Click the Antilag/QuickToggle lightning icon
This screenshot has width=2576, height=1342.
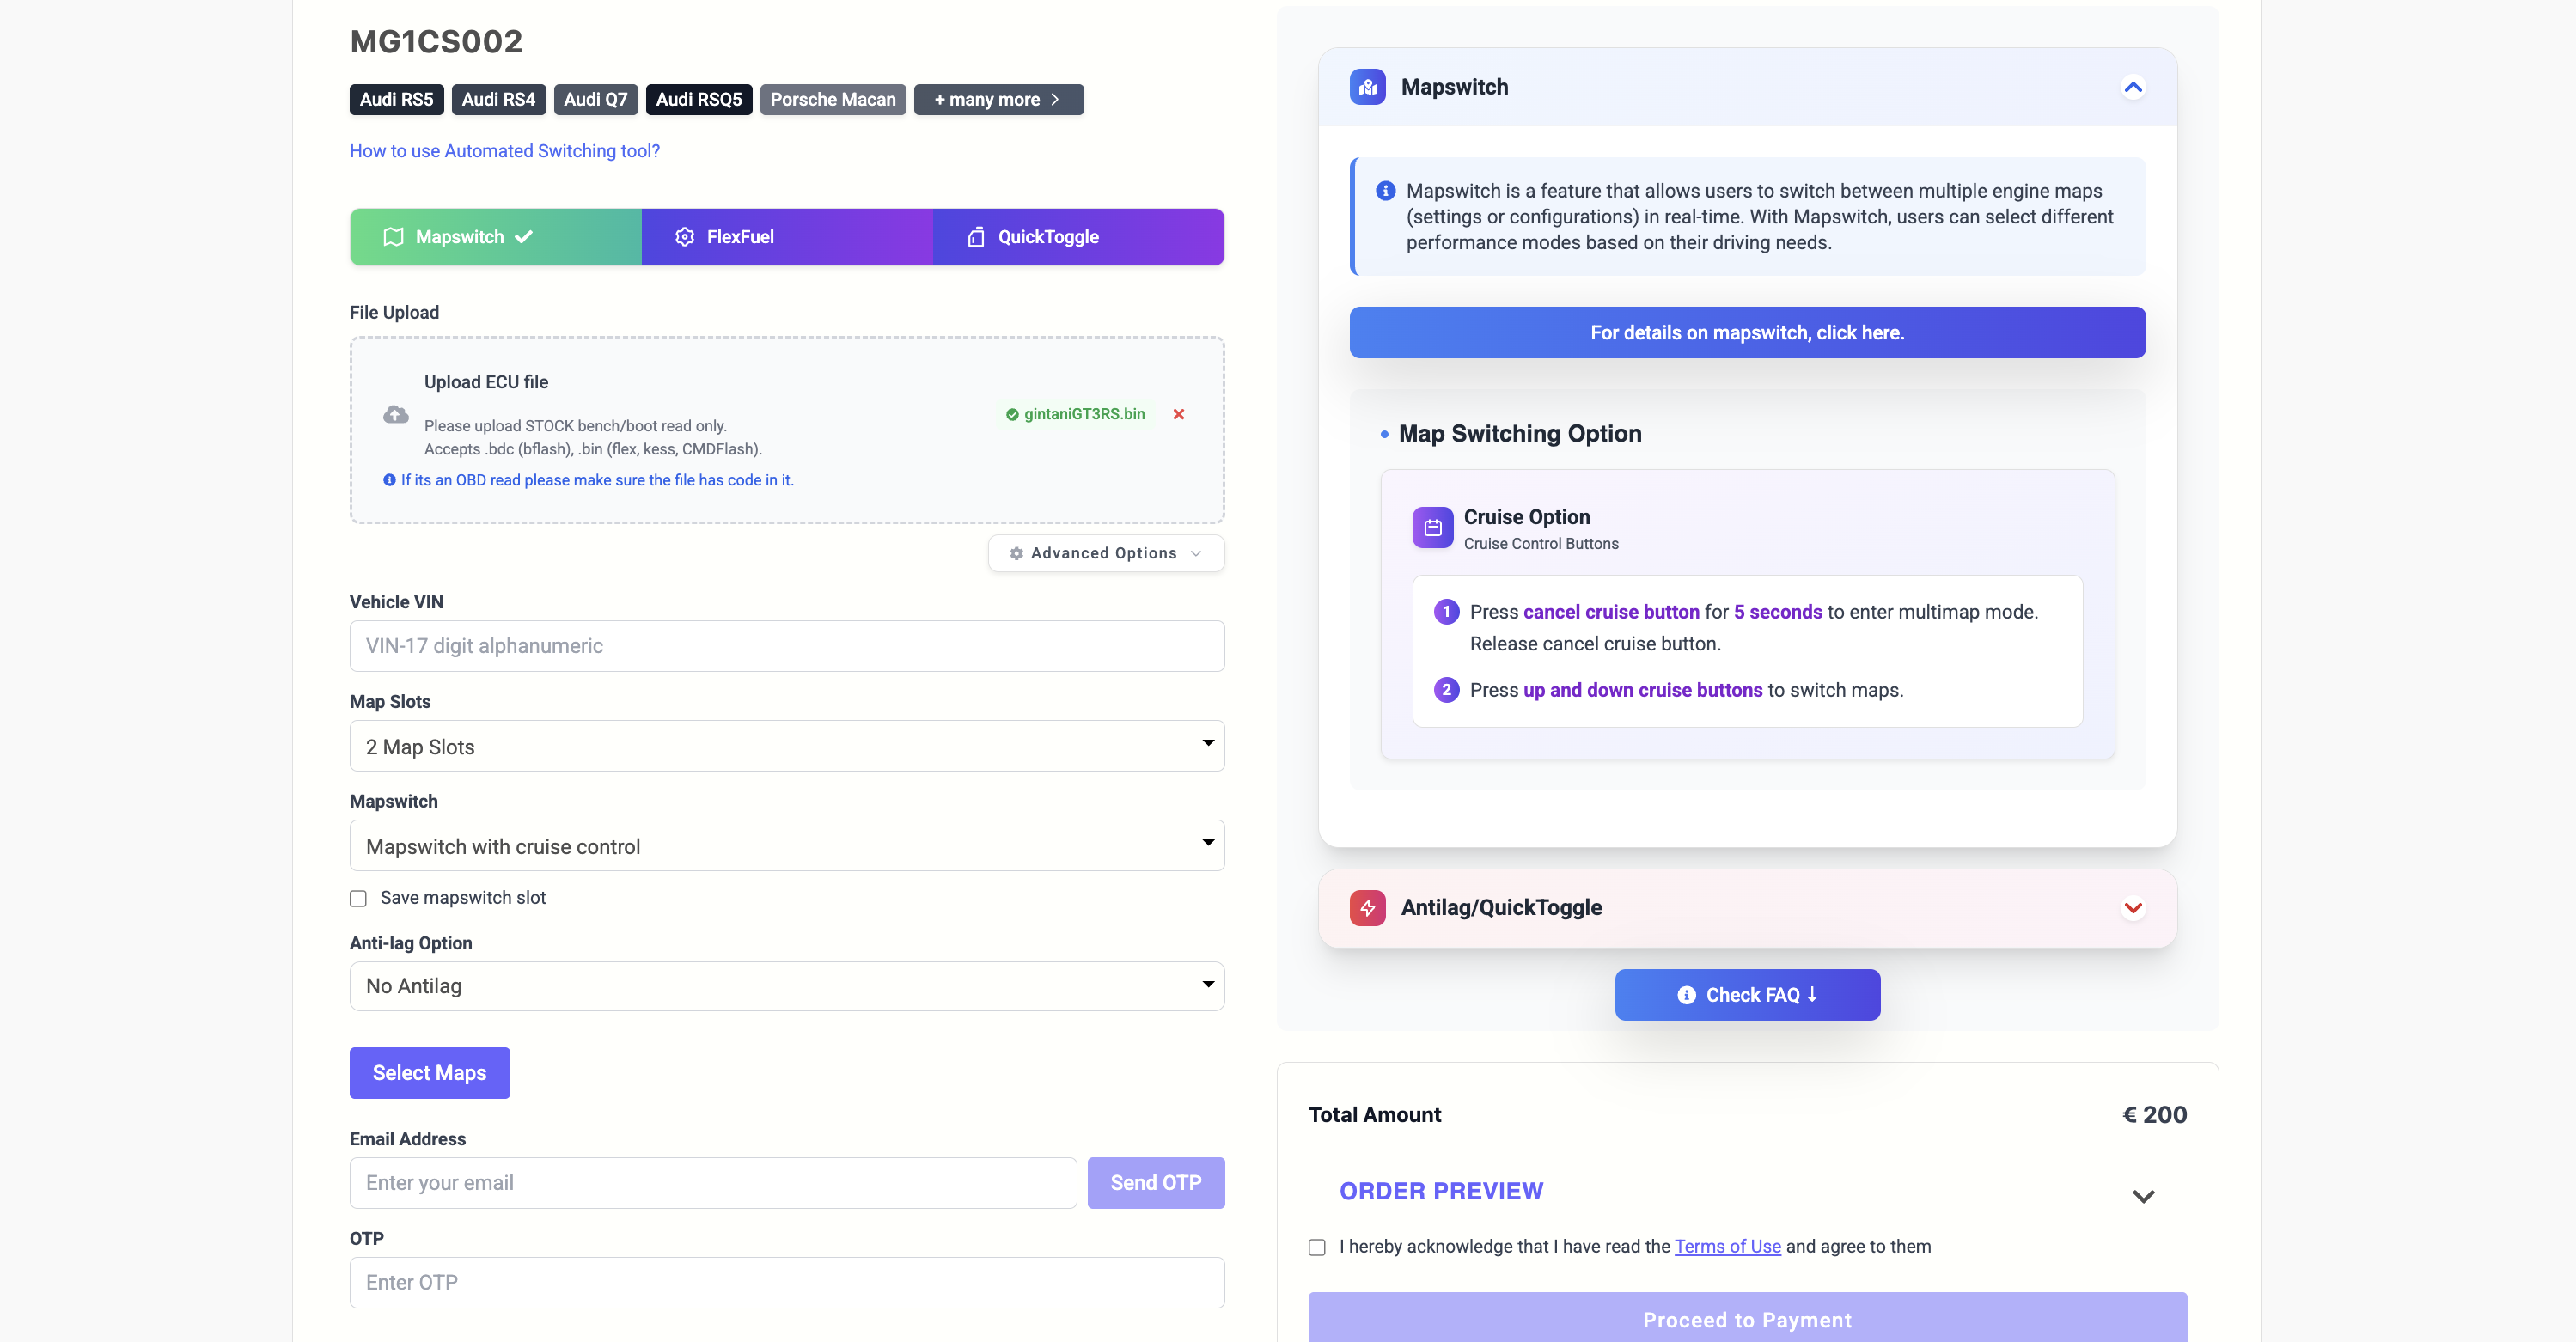pyautogui.click(x=1367, y=907)
